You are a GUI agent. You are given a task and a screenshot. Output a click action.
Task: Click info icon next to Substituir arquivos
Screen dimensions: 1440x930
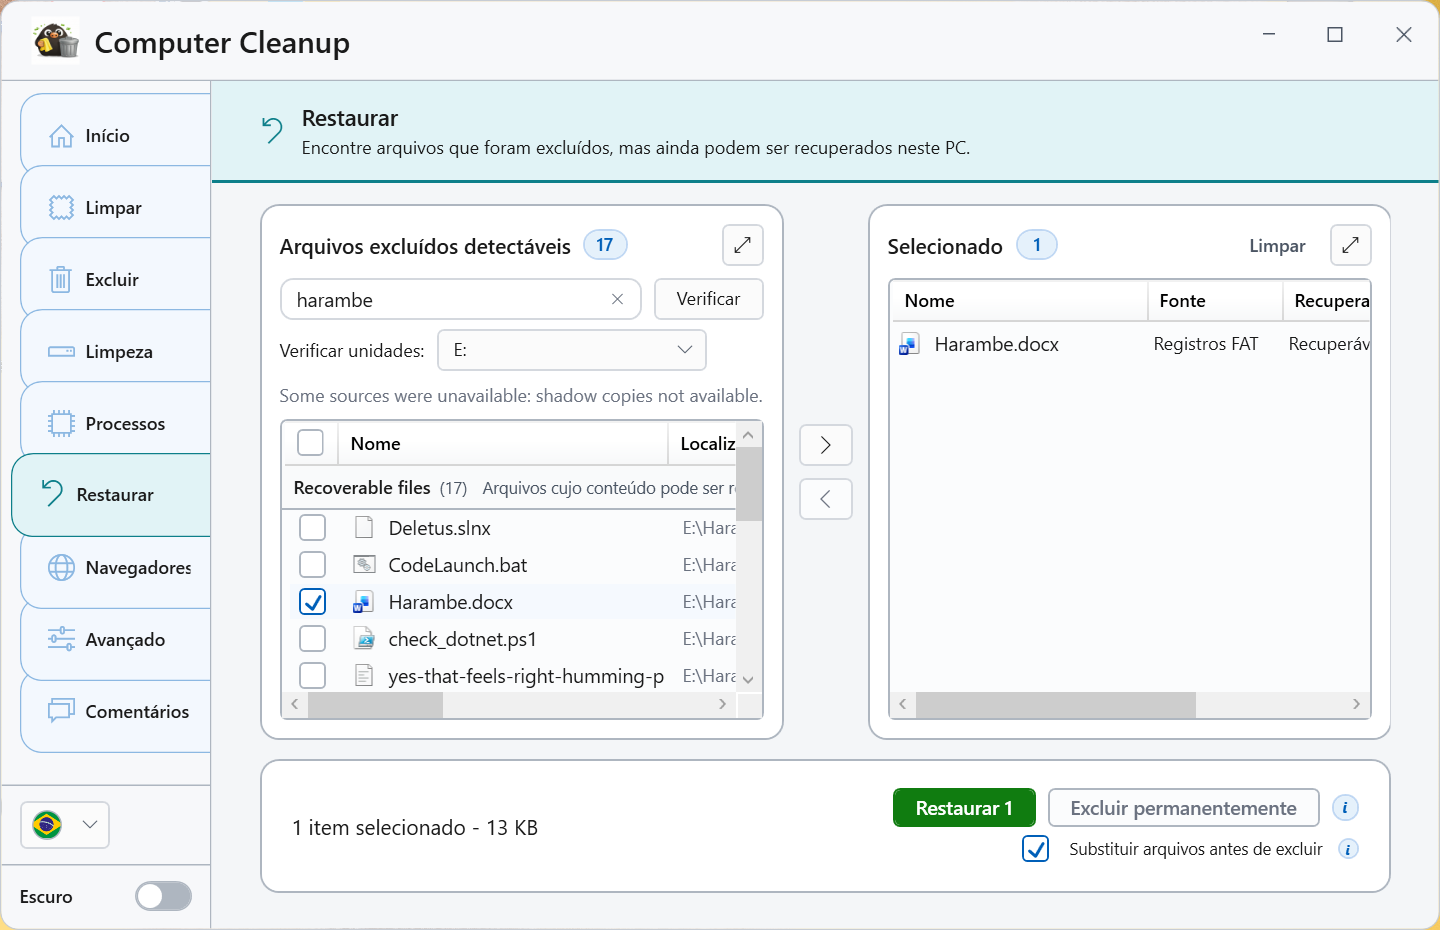pos(1348,849)
